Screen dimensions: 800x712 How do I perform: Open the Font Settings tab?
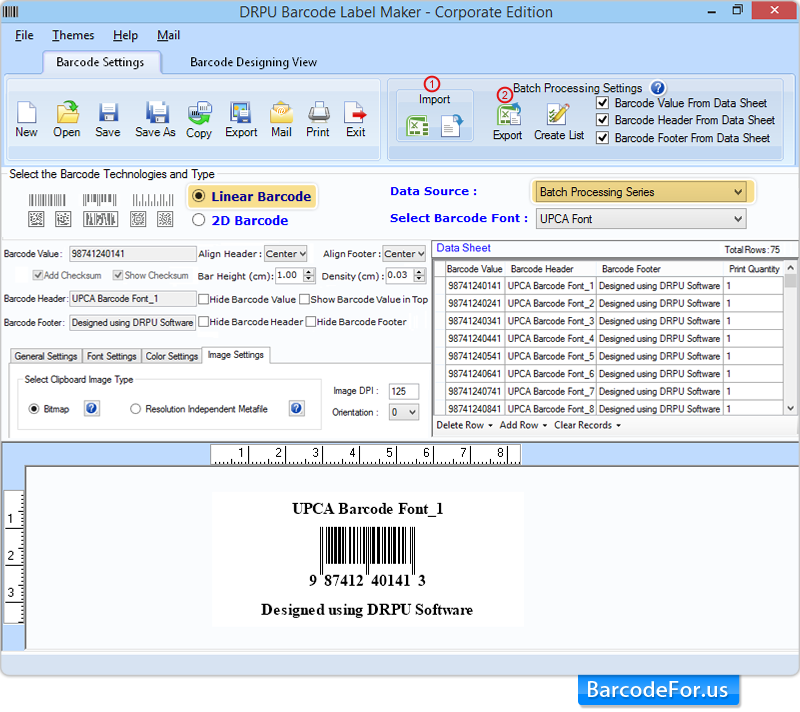(112, 356)
